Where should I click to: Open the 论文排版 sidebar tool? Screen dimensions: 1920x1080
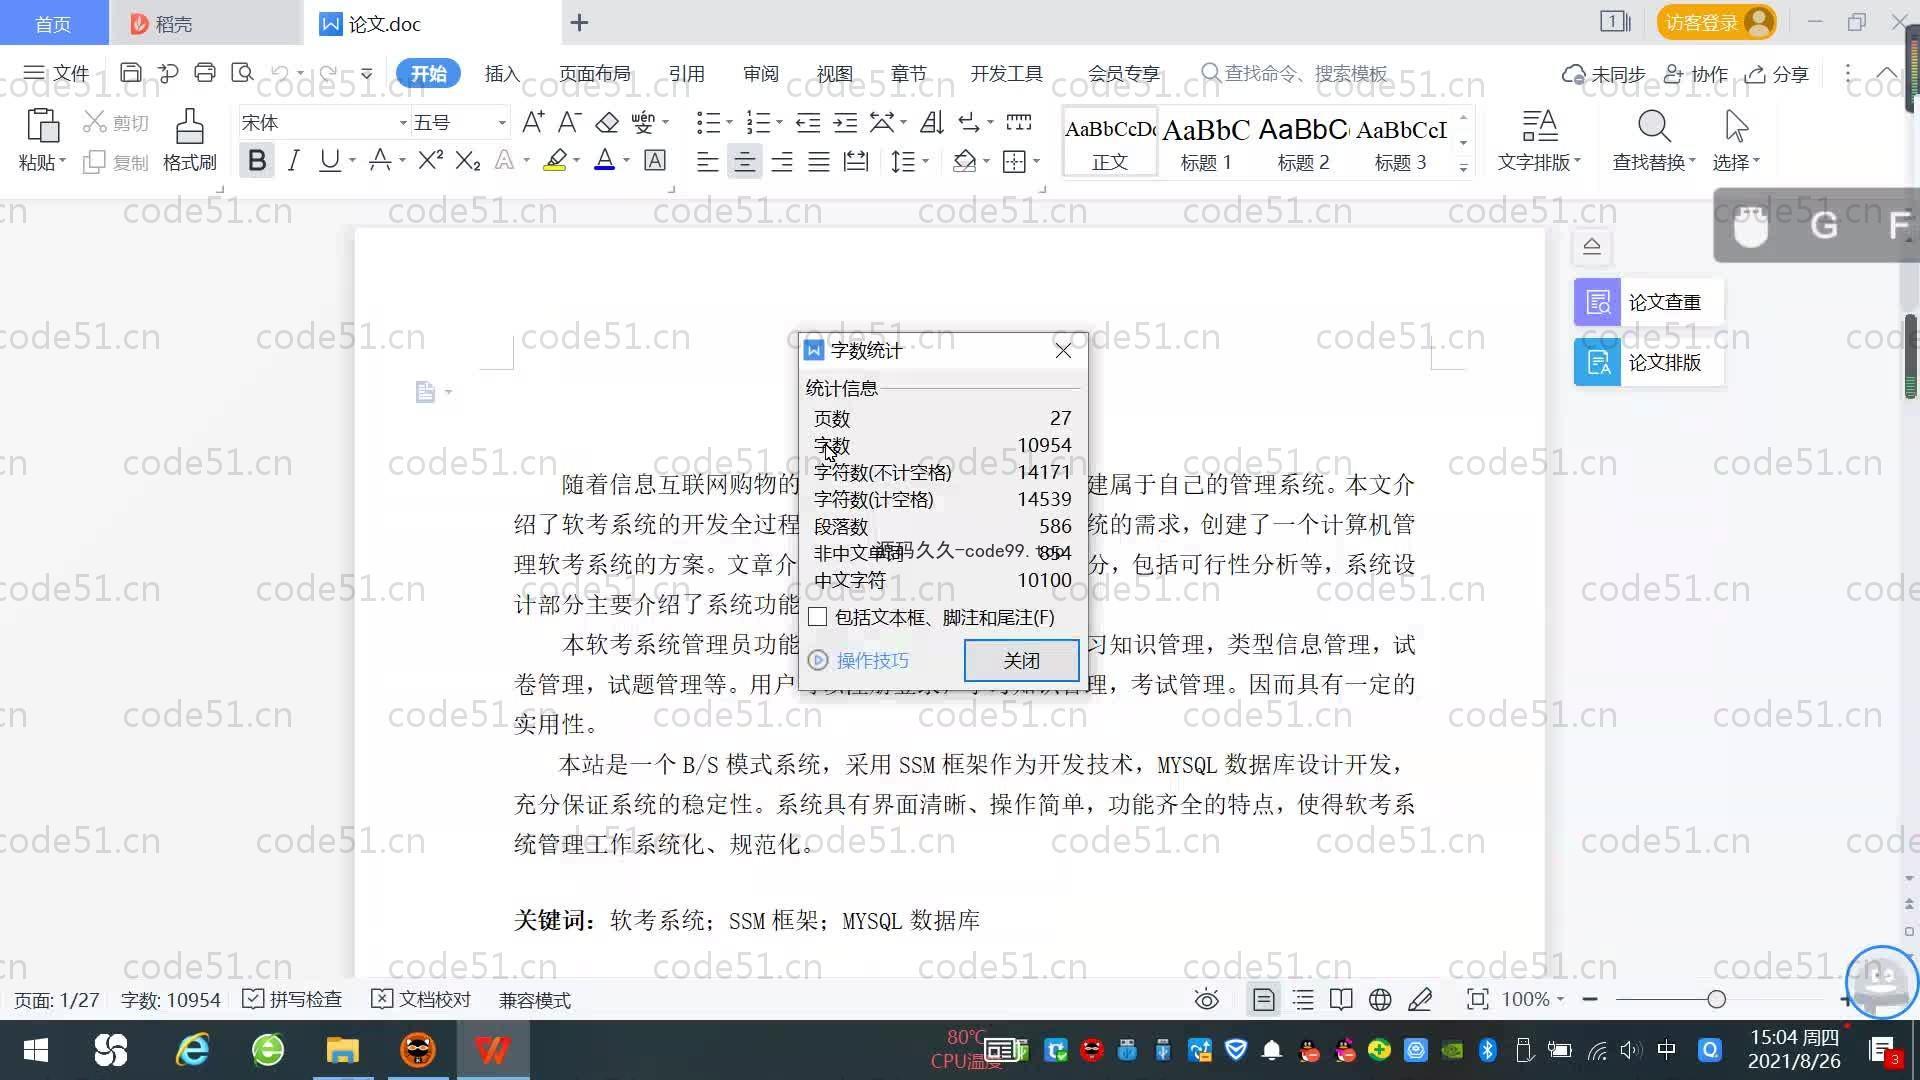1648,362
